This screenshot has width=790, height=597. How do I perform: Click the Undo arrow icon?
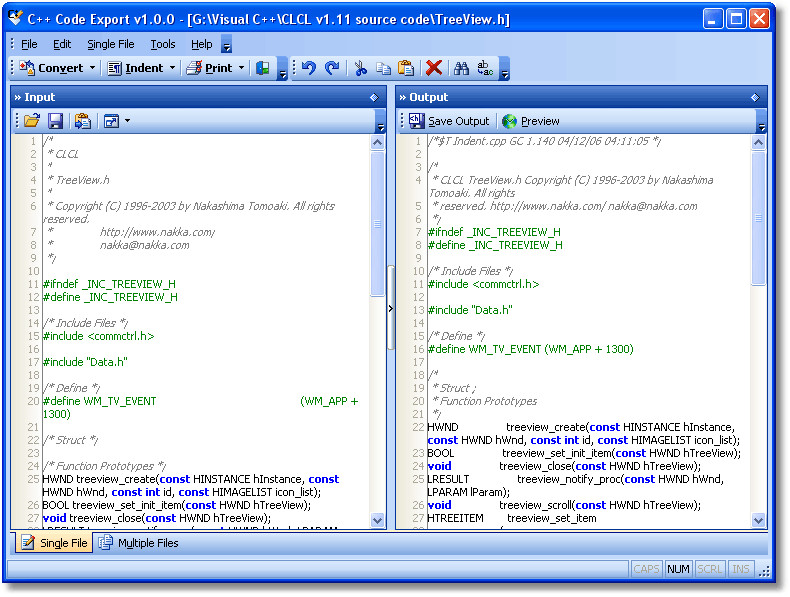pos(308,68)
